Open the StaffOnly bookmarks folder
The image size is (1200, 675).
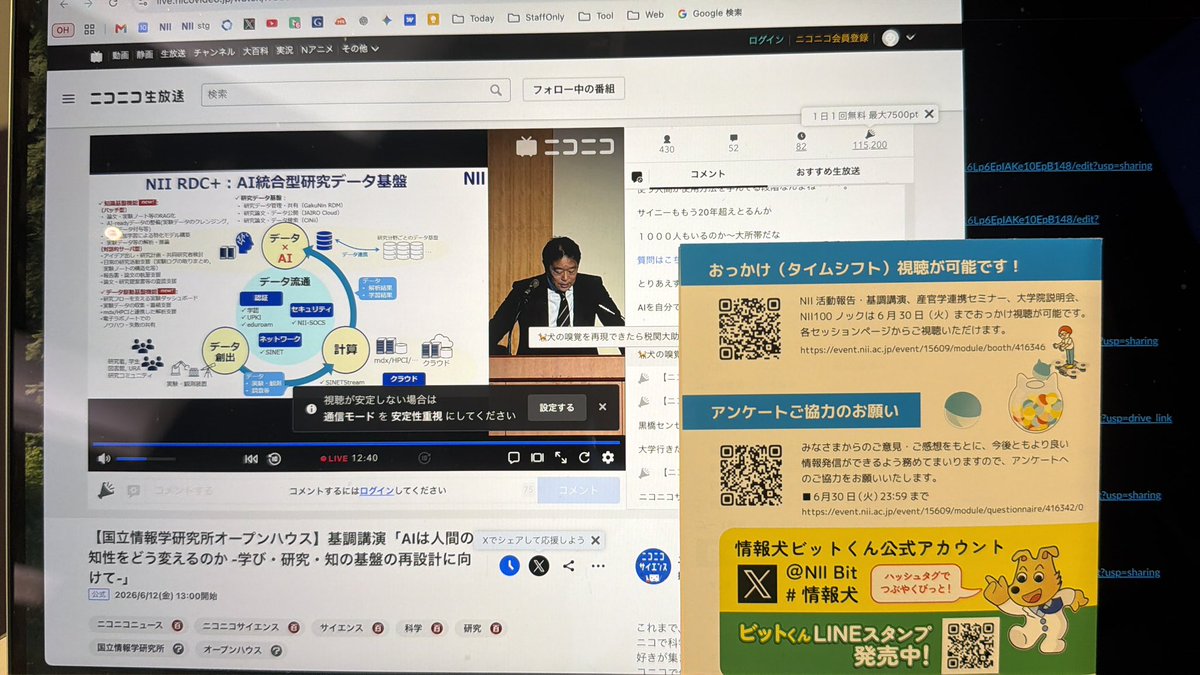point(536,17)
